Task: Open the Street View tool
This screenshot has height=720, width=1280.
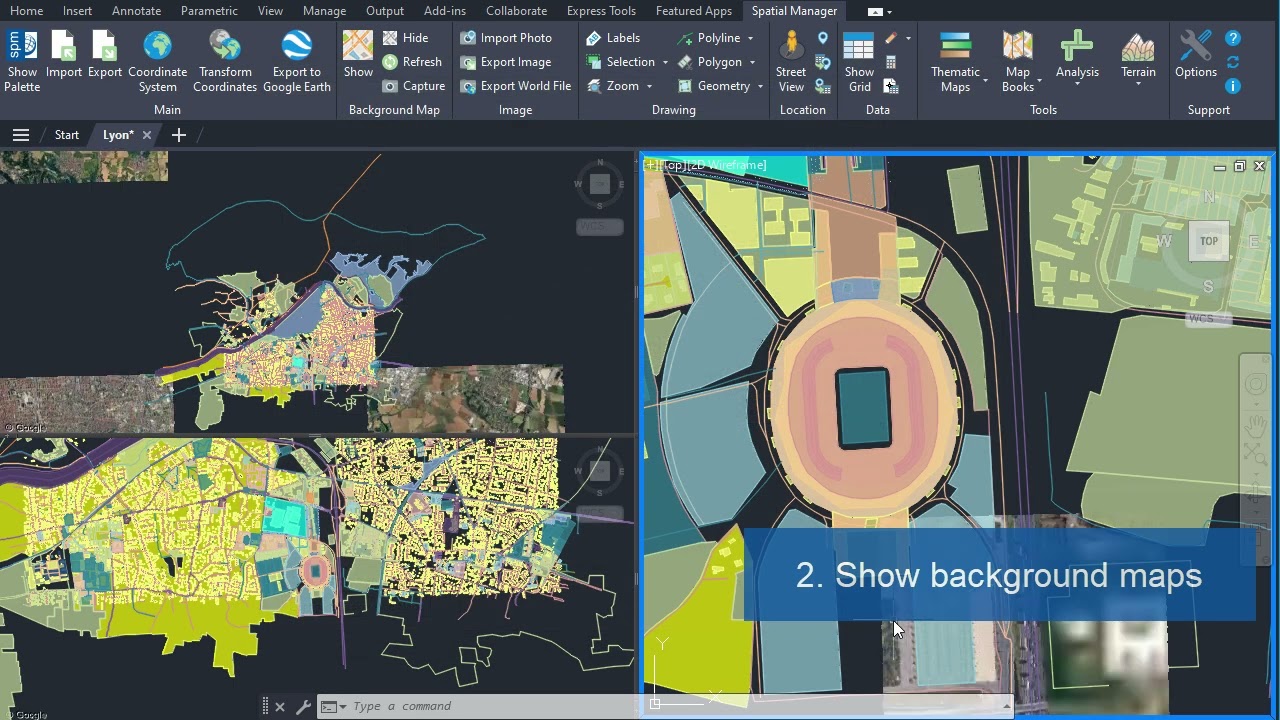Action: point(791,61)
